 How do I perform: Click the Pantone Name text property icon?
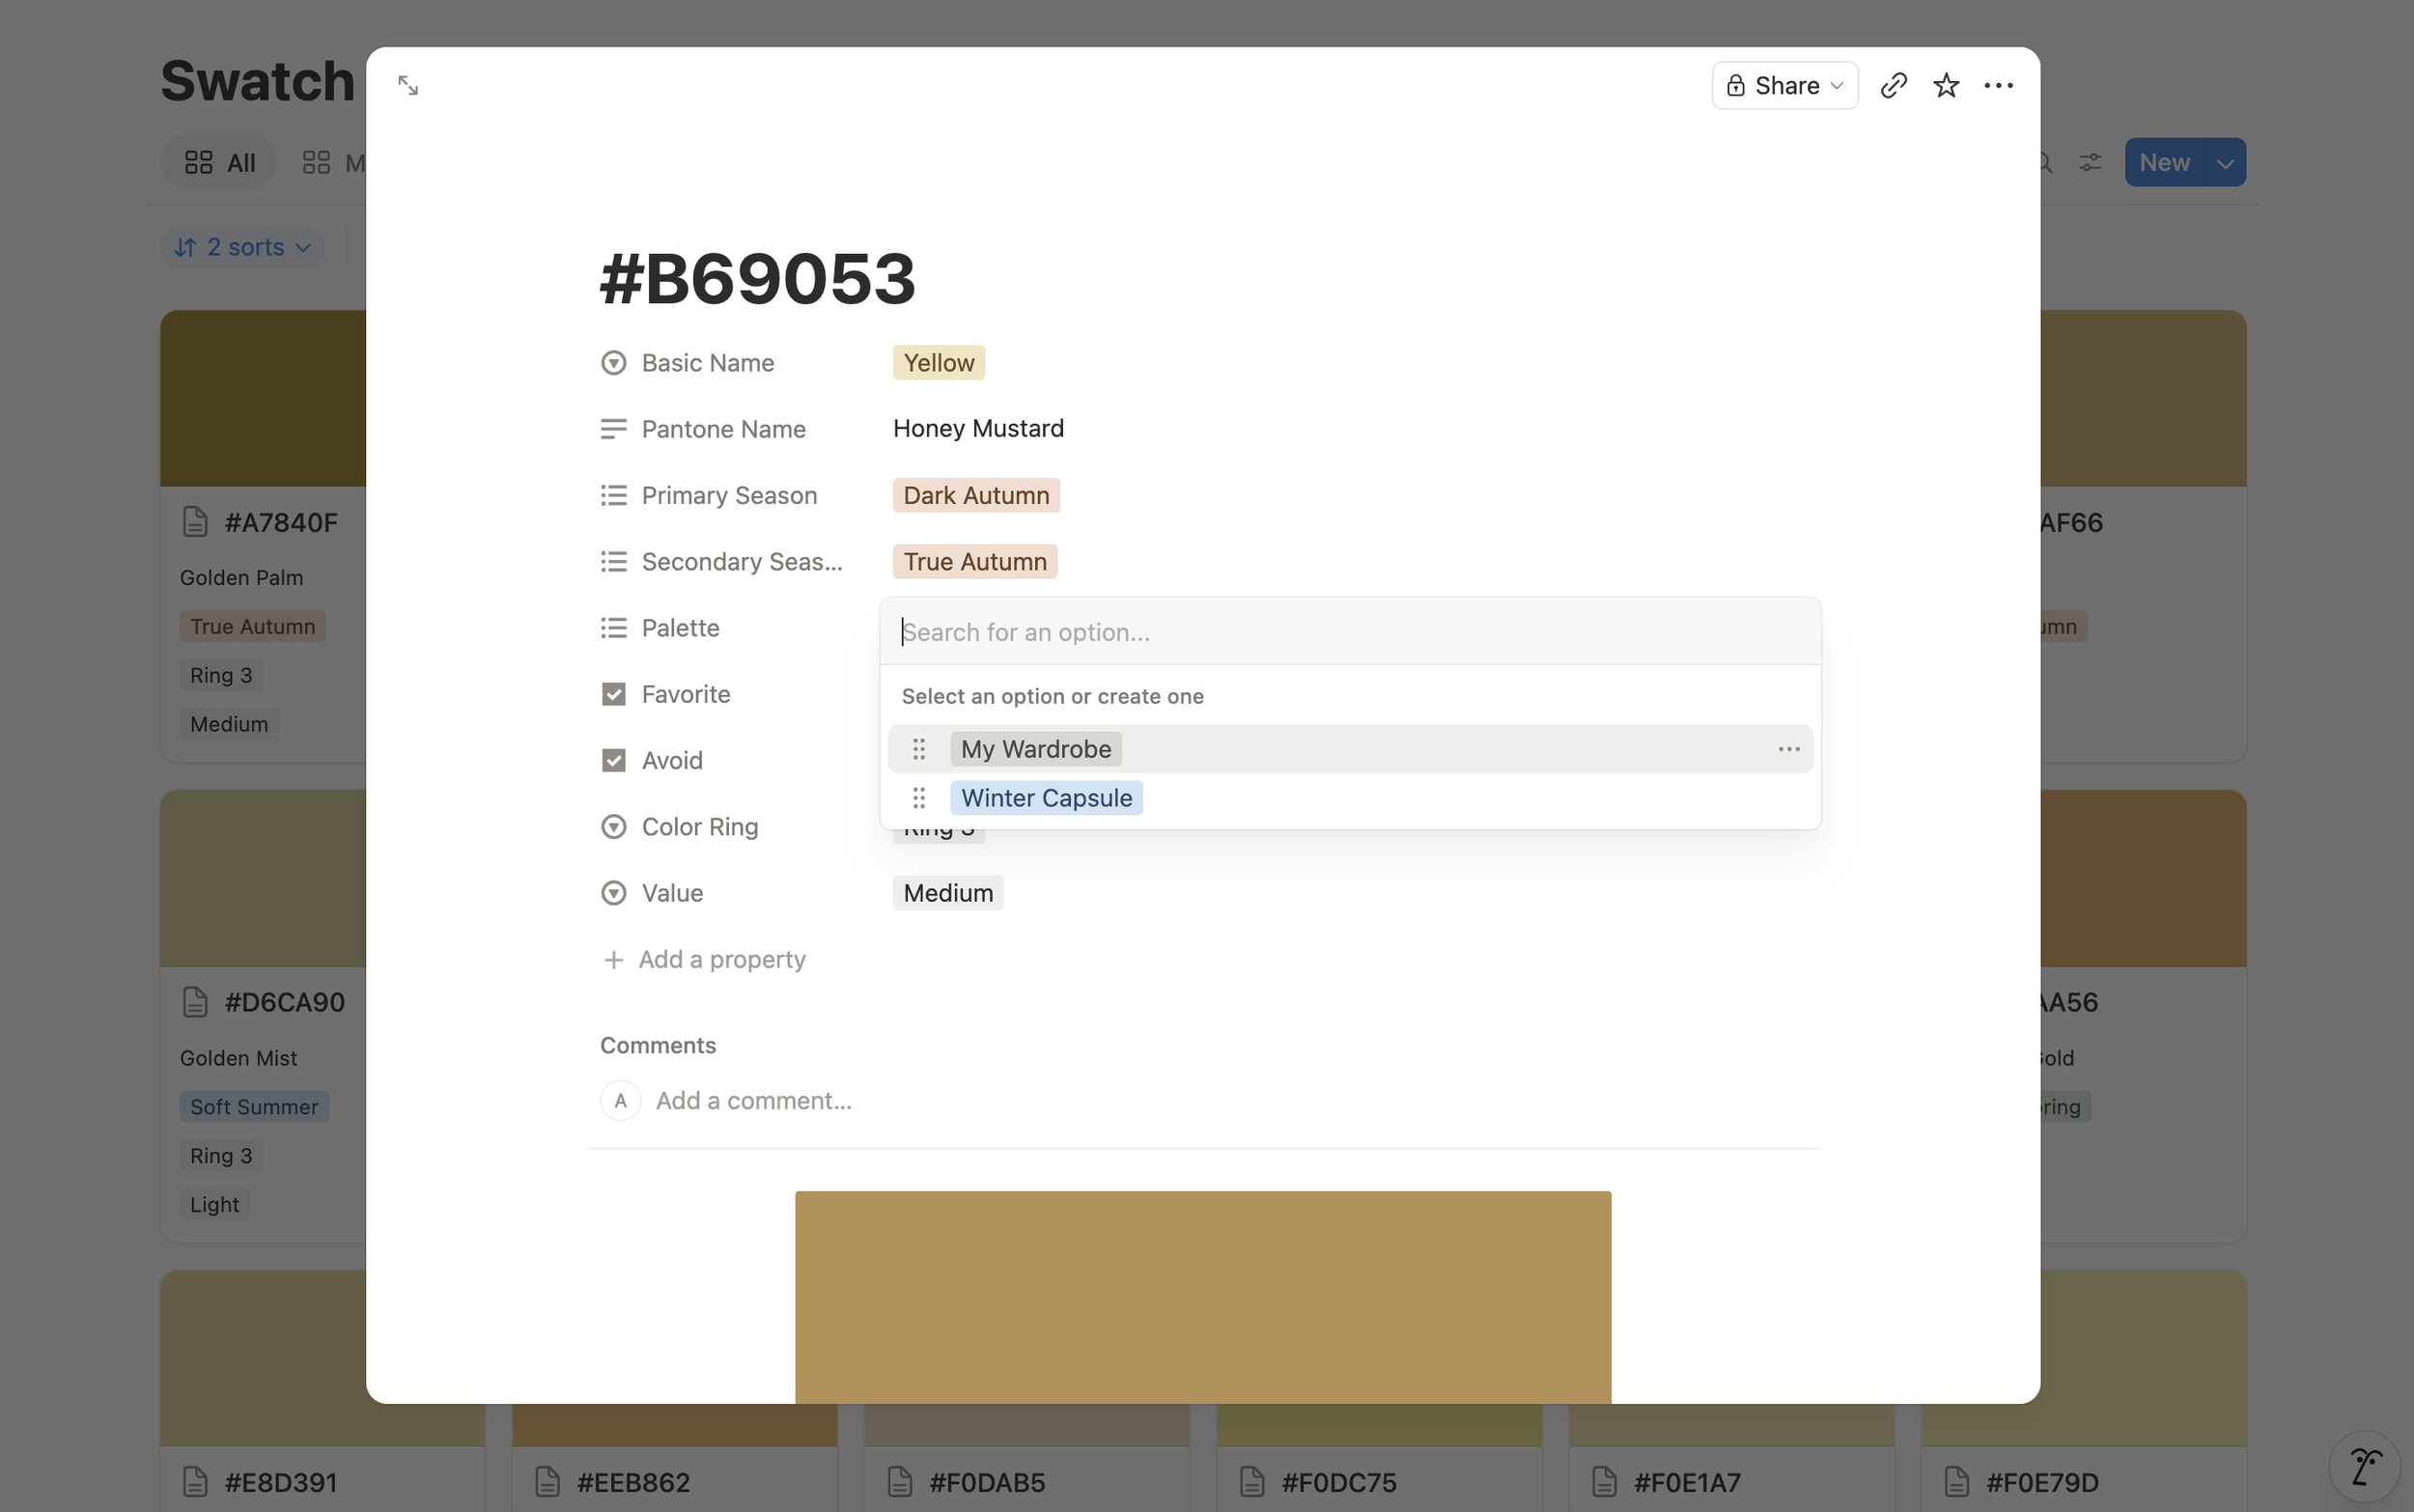coord(613,429)
